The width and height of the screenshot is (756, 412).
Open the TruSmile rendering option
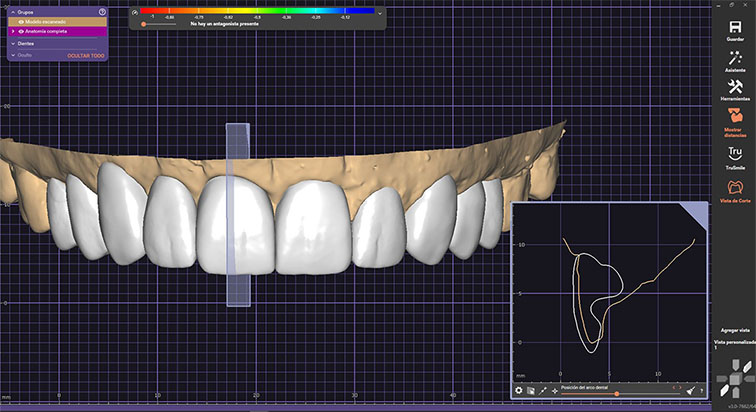[x=734, y=155]
